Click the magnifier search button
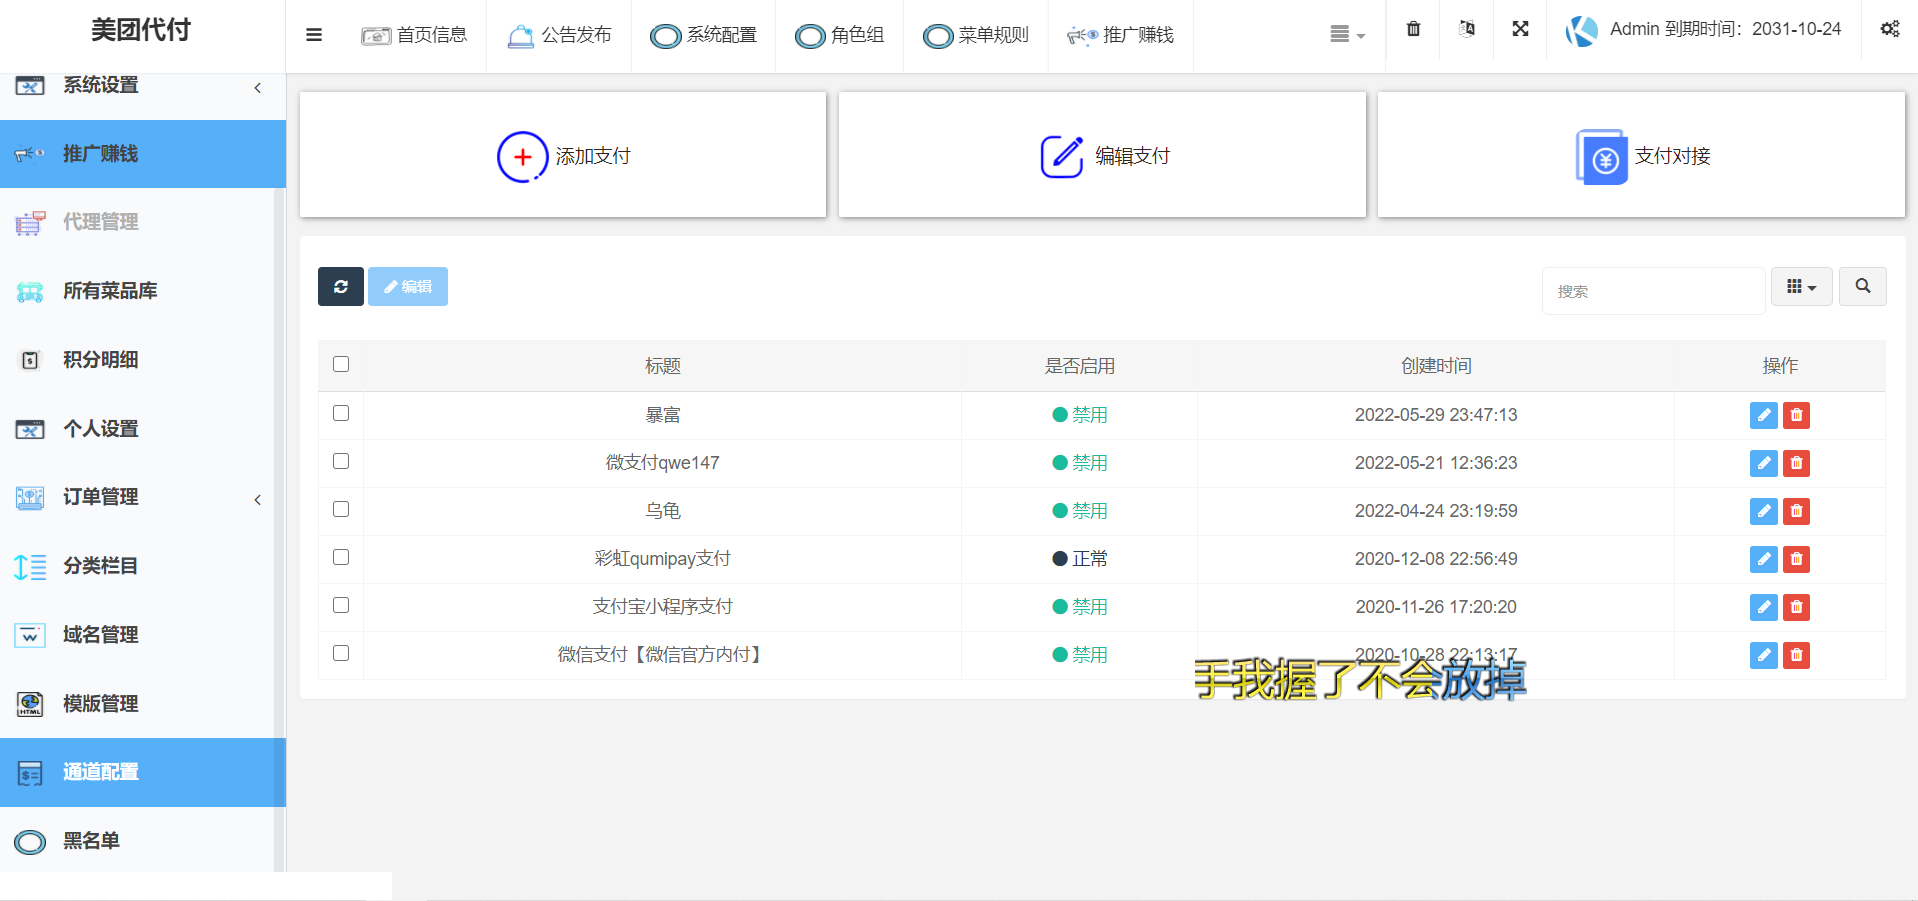Screen dimensions: 1918x901 pyautogui.click(x=1862, y=286)
